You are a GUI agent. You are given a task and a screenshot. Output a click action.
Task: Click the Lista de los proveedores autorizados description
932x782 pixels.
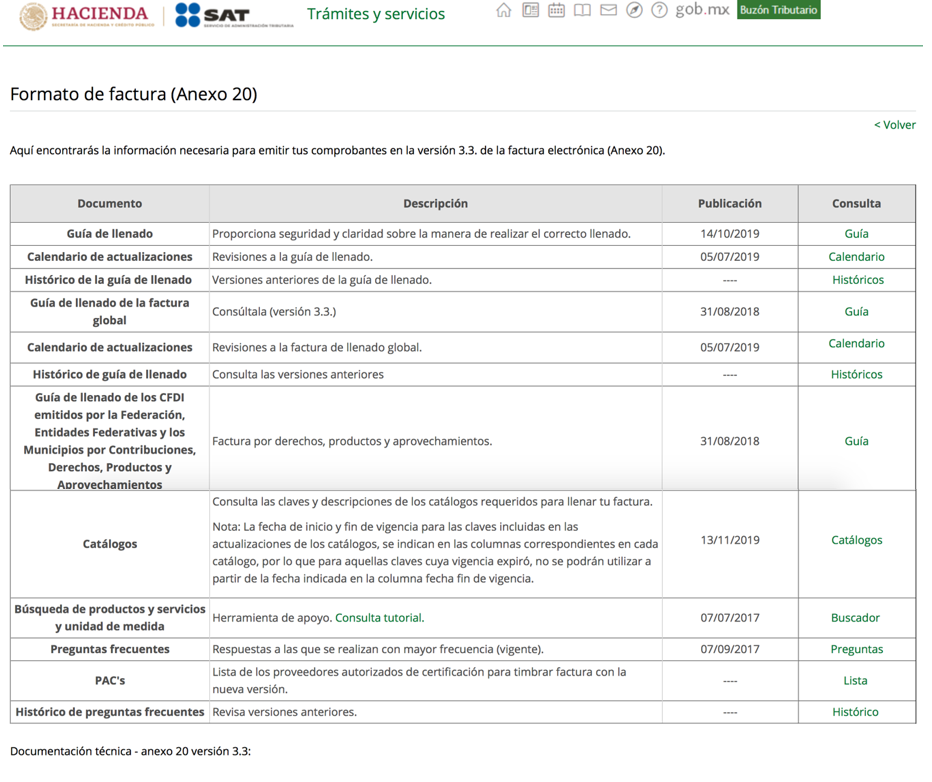tap(420, 680)
